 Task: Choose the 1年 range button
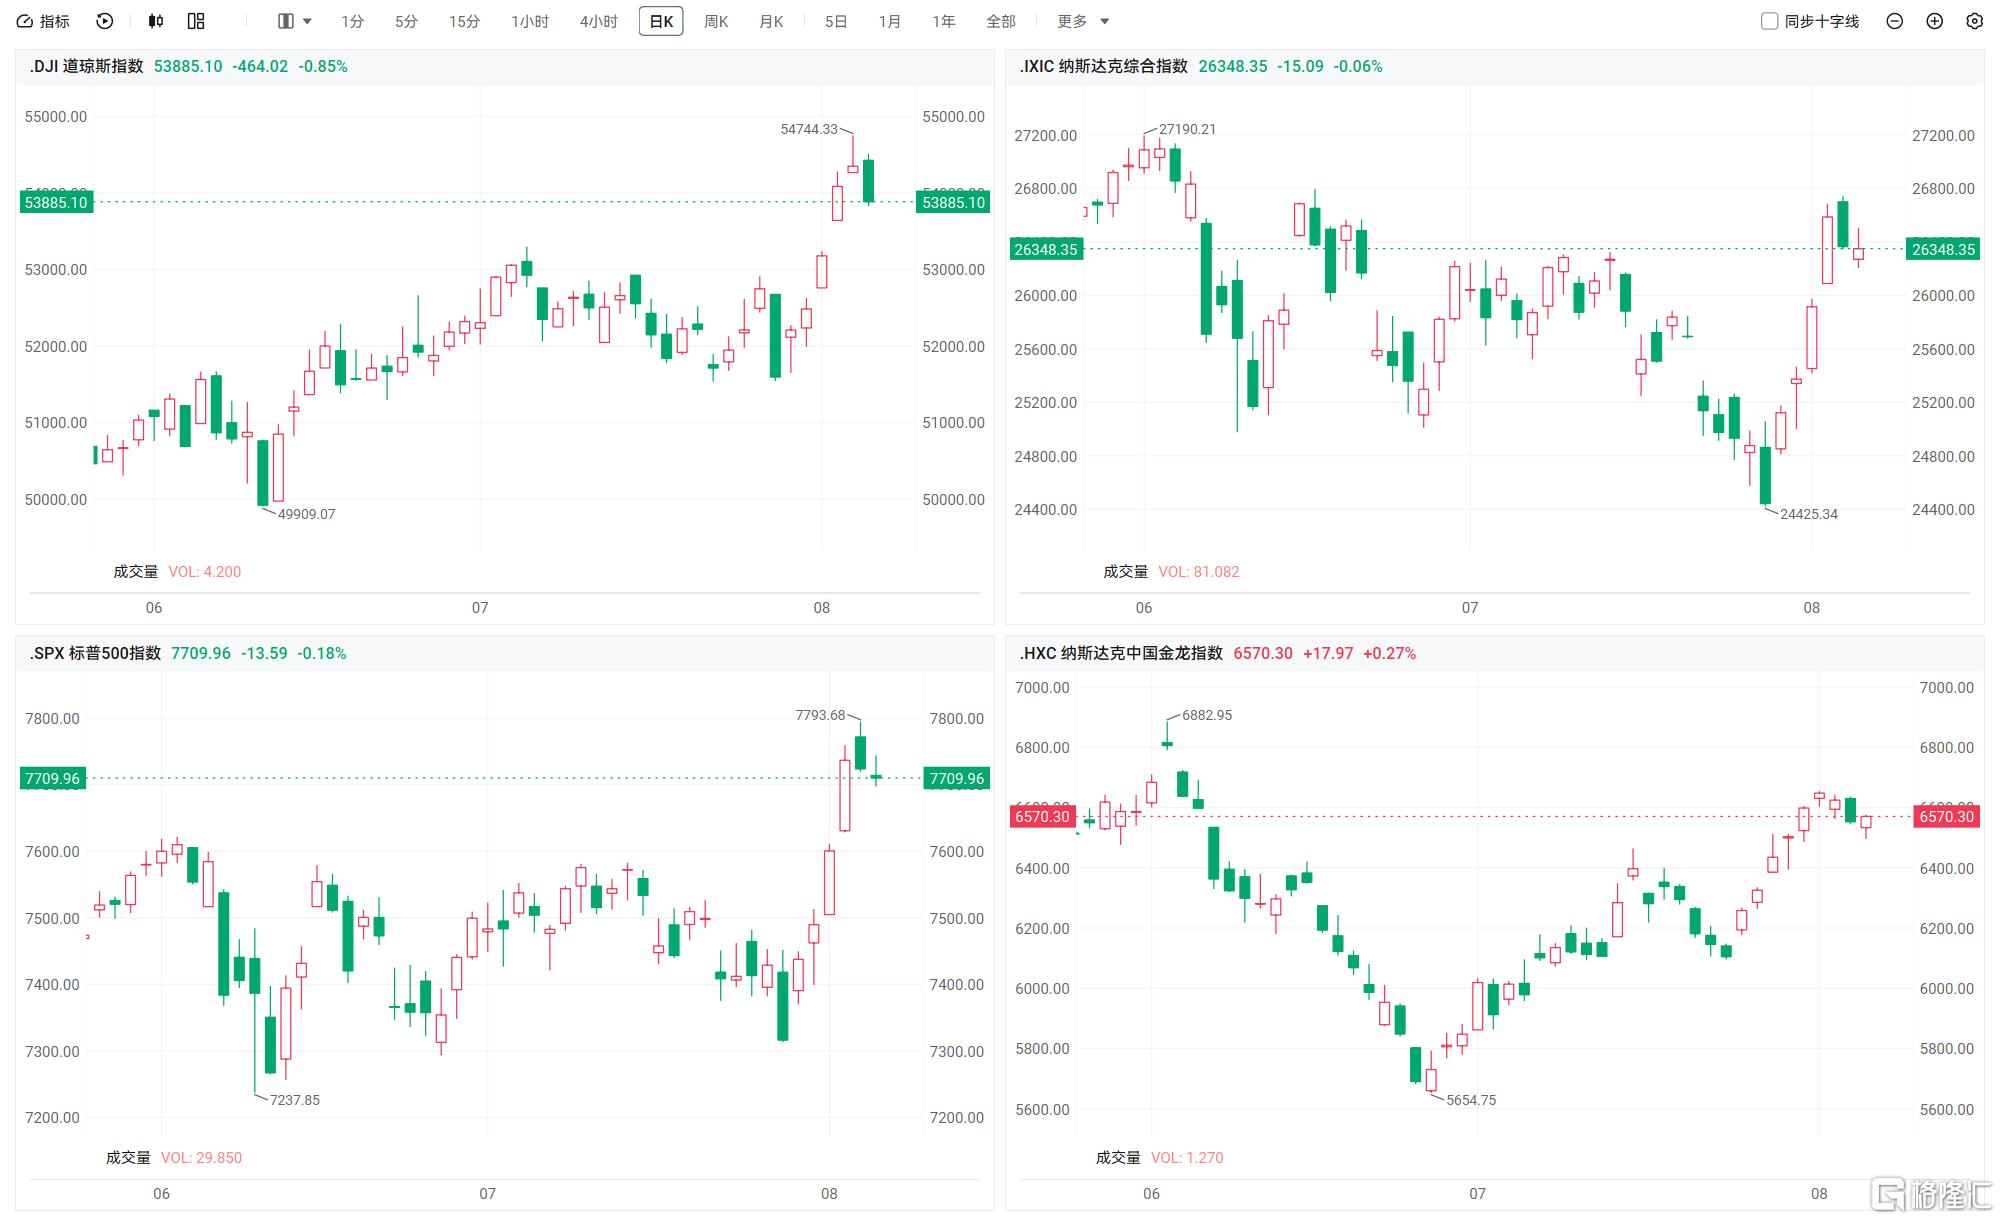click(944, 21)
